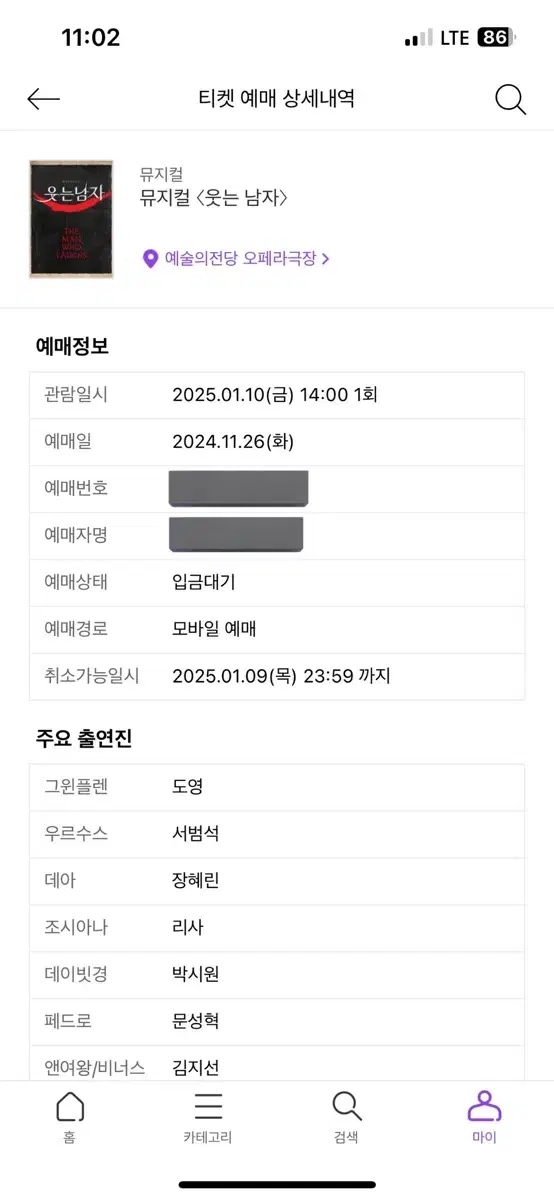Viewport: 554px width, 1200px height.
Task: Tap 취소가능일시 2025.01.09 row
Action: [277, 676]
